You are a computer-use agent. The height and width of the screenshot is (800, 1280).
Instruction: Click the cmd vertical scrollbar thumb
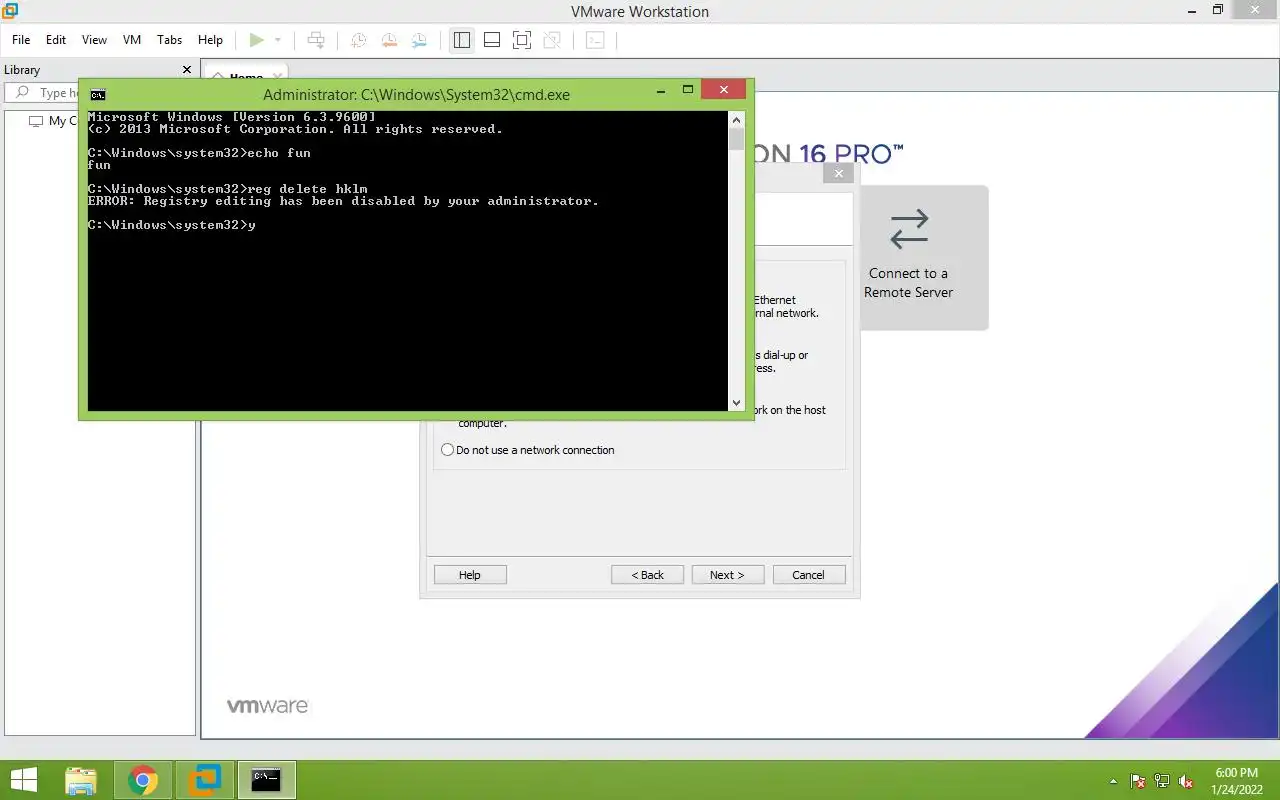click(x=736, y=139)
